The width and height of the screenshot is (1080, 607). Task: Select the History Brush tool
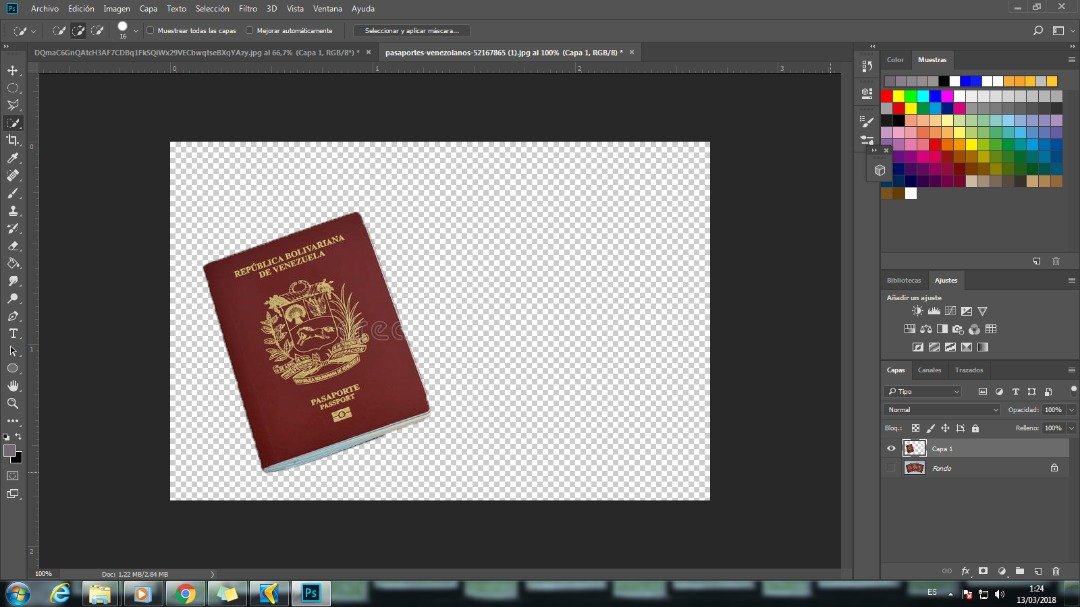pos(13,228)
